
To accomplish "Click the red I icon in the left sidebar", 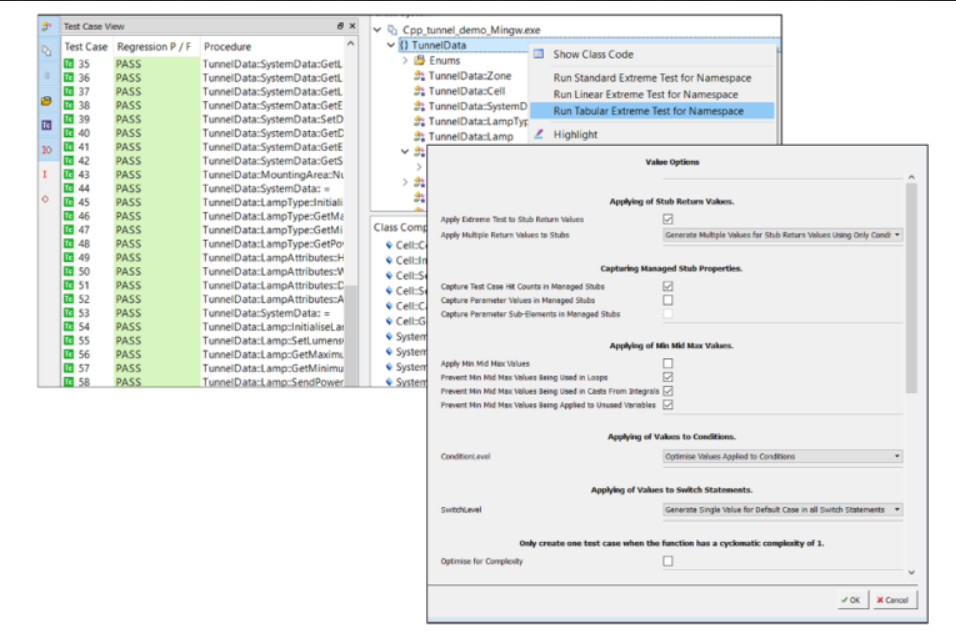I will pyautogui.click(x=45, y=174).
